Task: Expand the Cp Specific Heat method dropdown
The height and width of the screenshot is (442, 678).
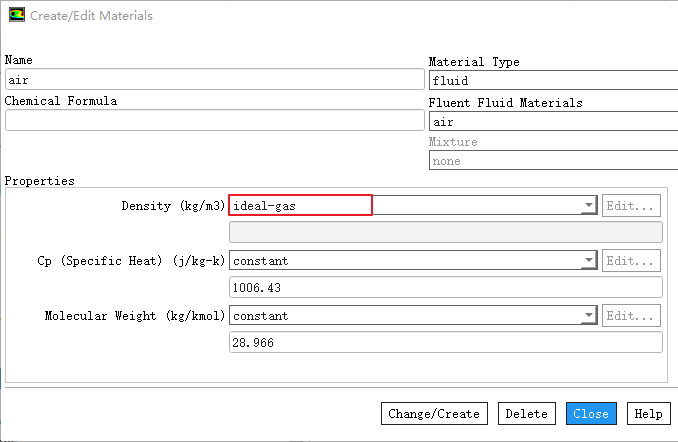Action: coord(588,260)
